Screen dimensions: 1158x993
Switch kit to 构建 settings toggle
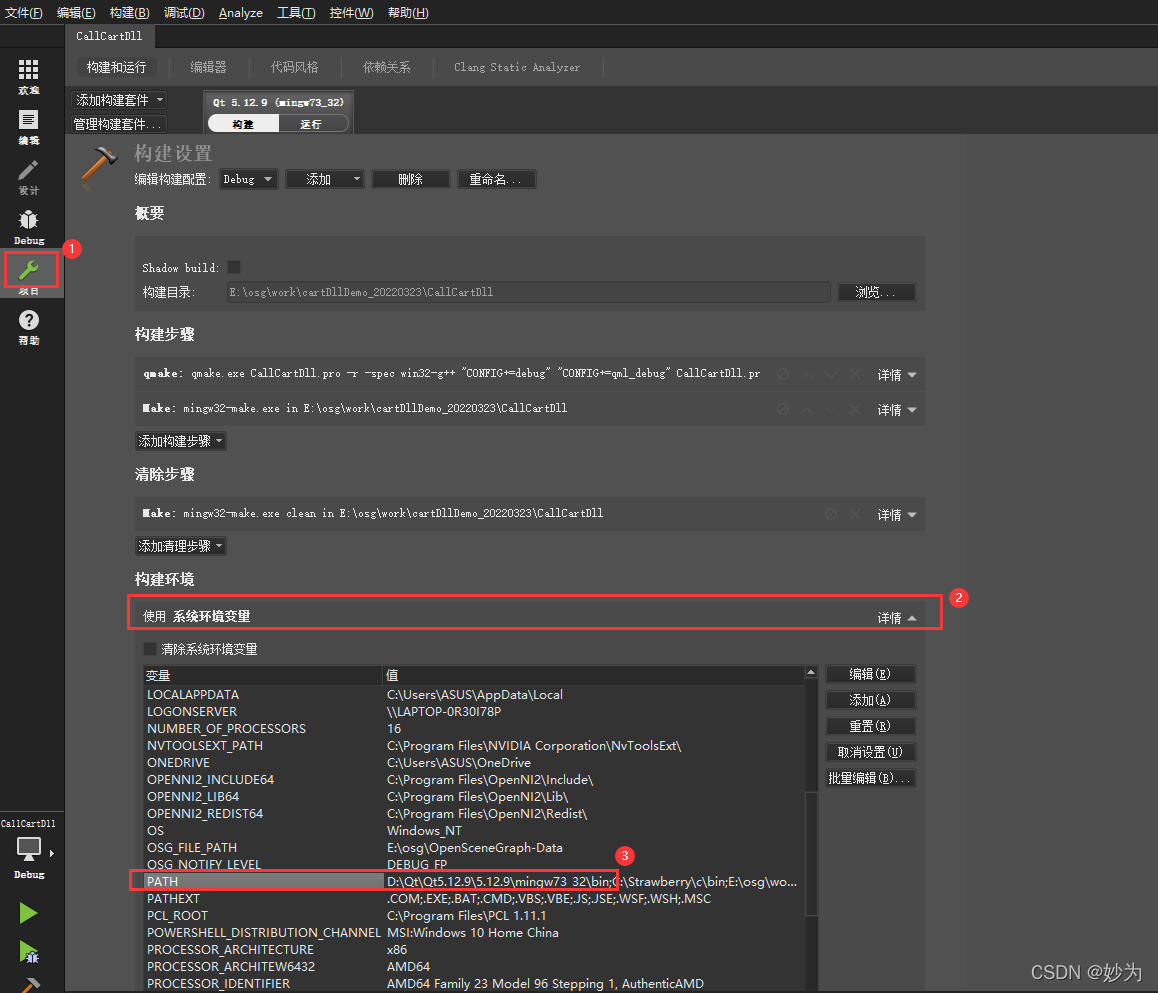point(243,124)
